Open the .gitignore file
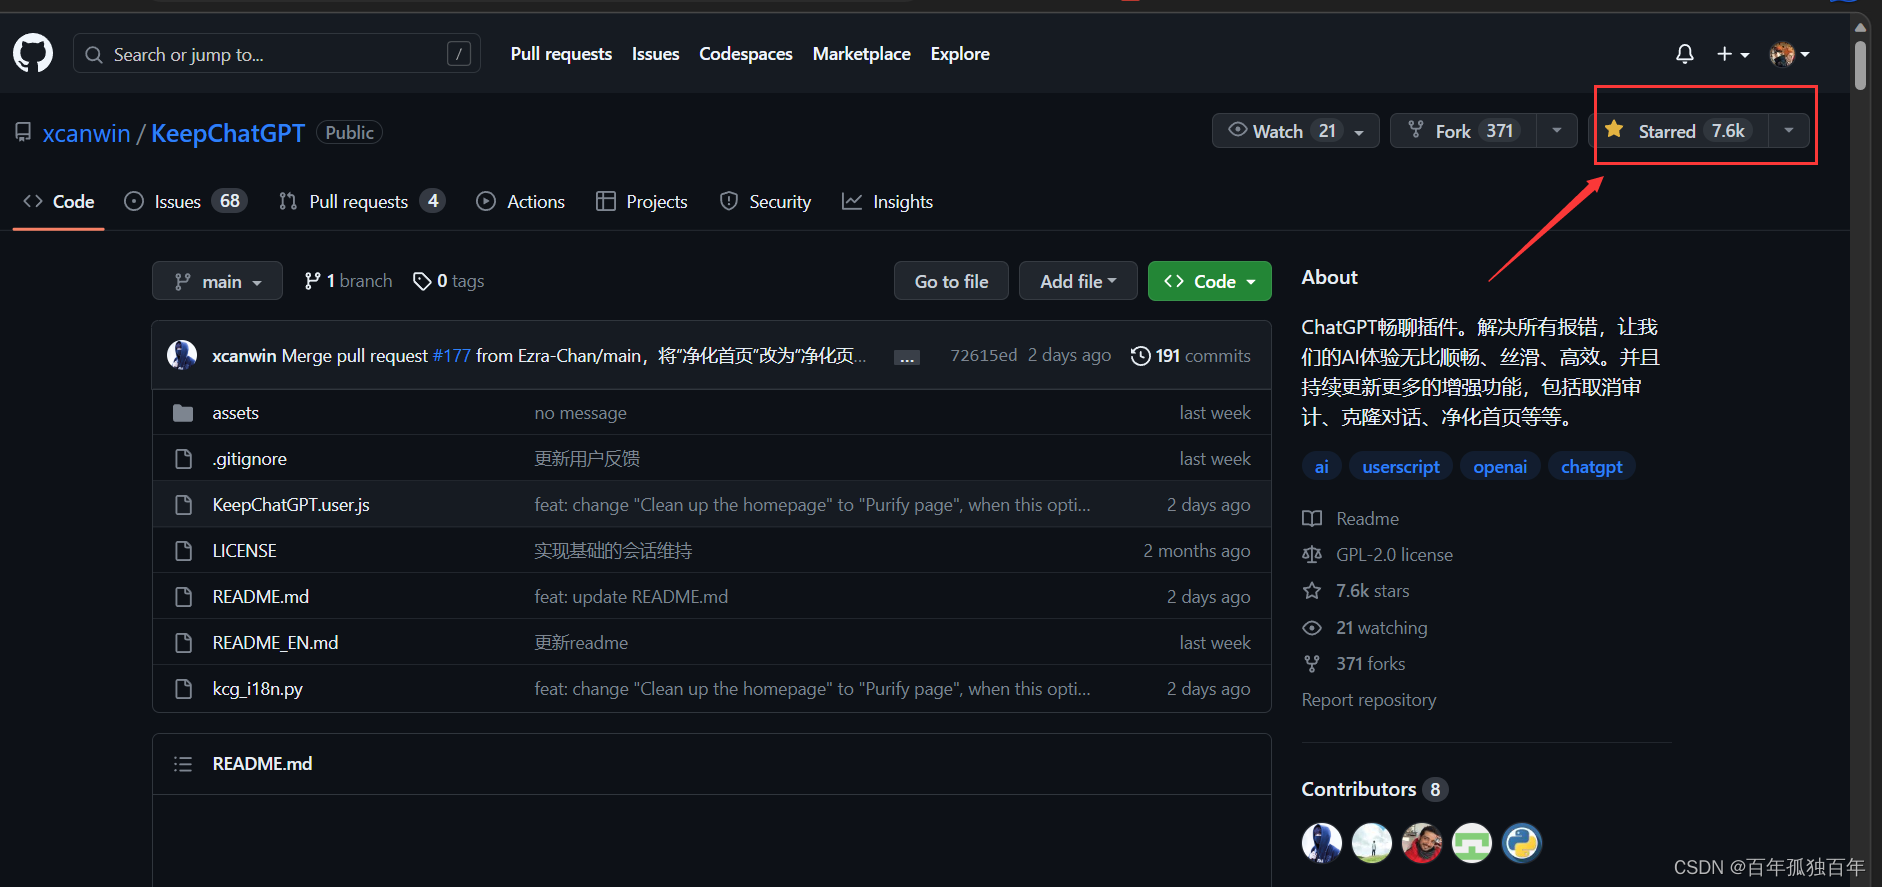Viewport: 1882px width, 887px height. 249,459
